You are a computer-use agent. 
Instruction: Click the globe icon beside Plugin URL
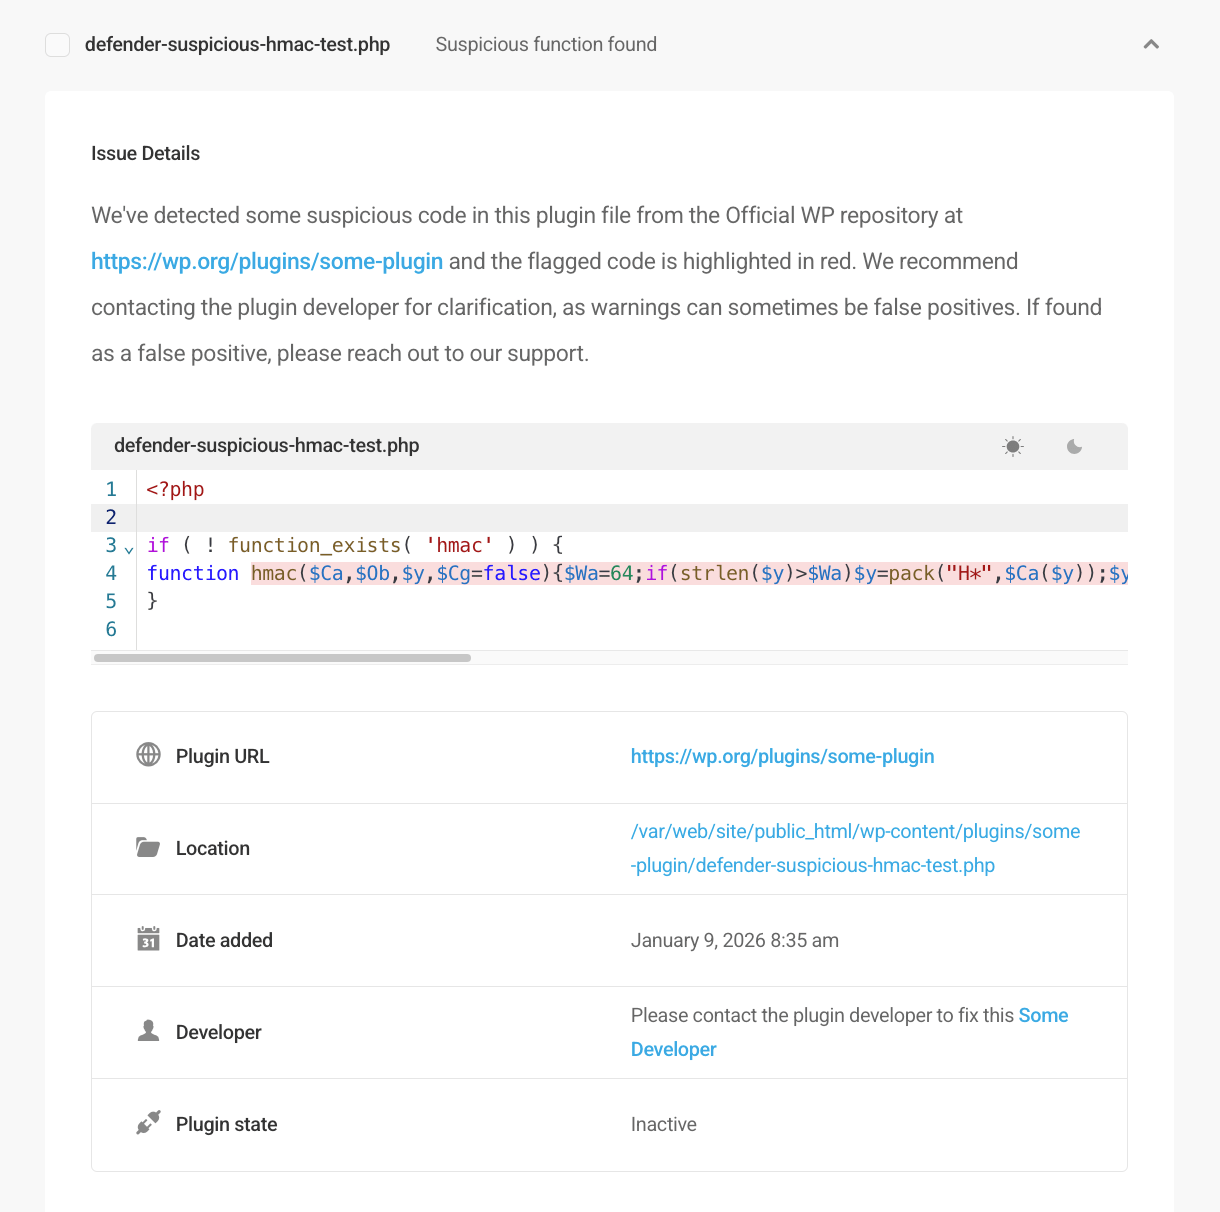pos(148,755)
